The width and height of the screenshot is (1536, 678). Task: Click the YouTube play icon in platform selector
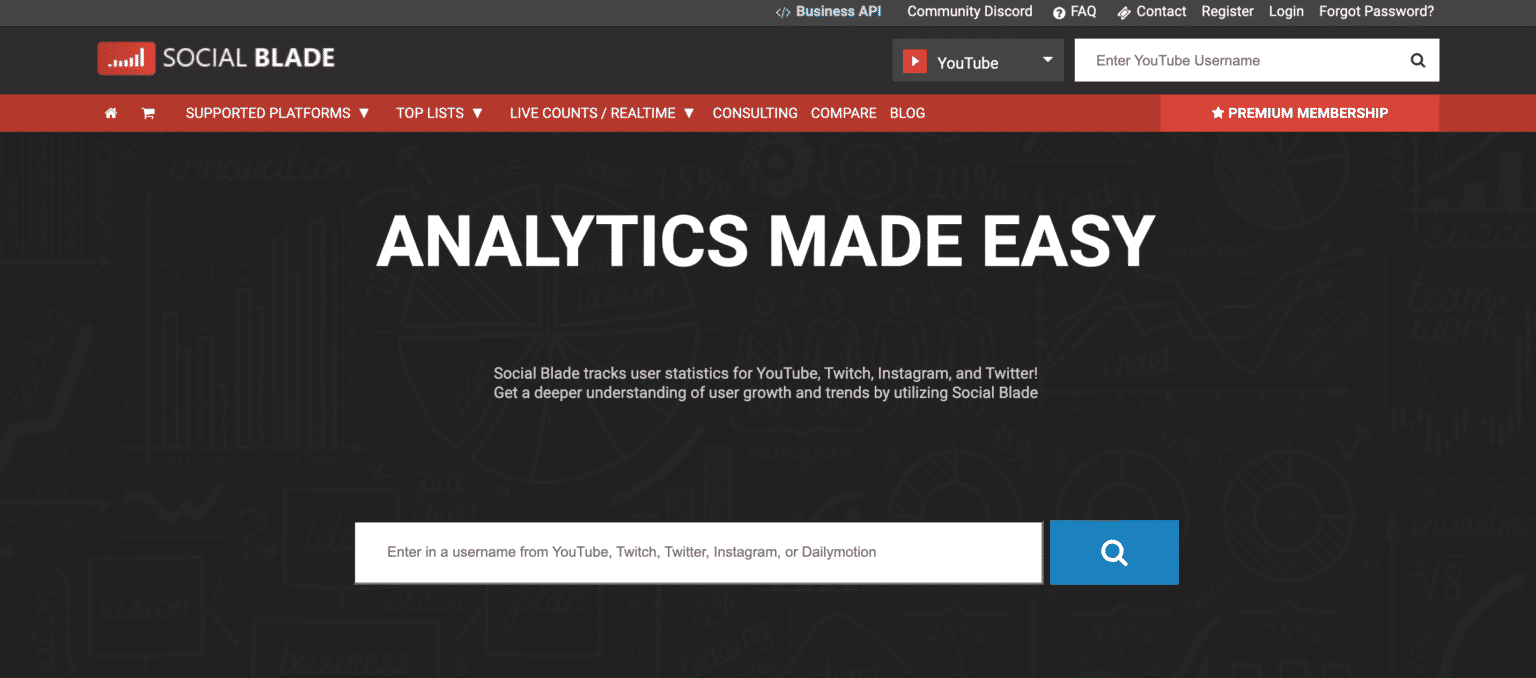click(x=915, y=61)
